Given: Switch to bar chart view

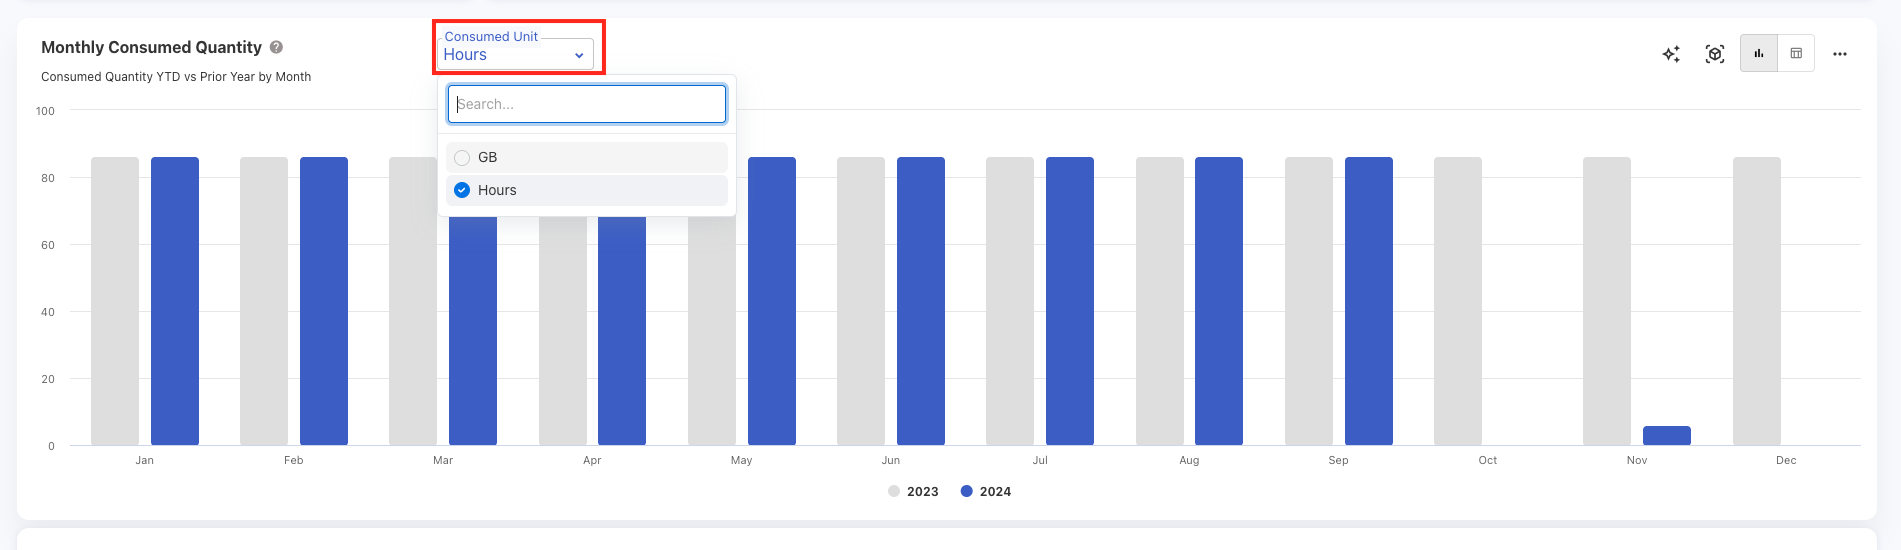Looking at the screenshot, I should pos(1759,54).
